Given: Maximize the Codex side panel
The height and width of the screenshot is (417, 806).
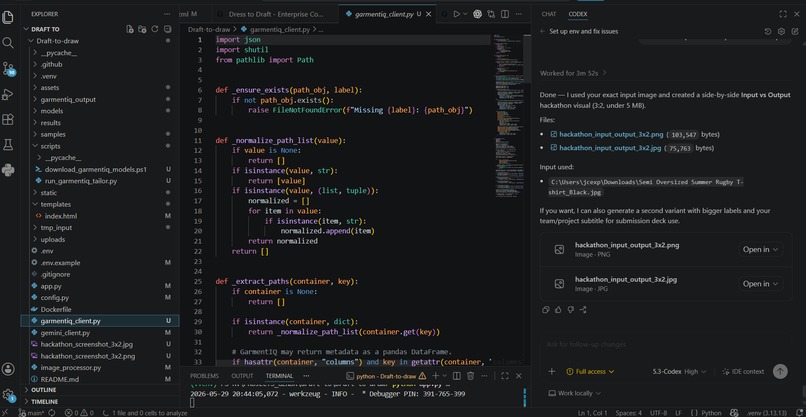Looking at the screenshot, I should click(783, 14).
